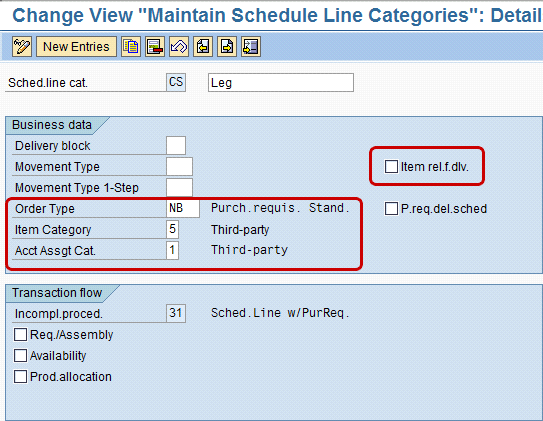Screen dimensions: 543x421
Task: Click the Movement Type input field
Action: 179,167
